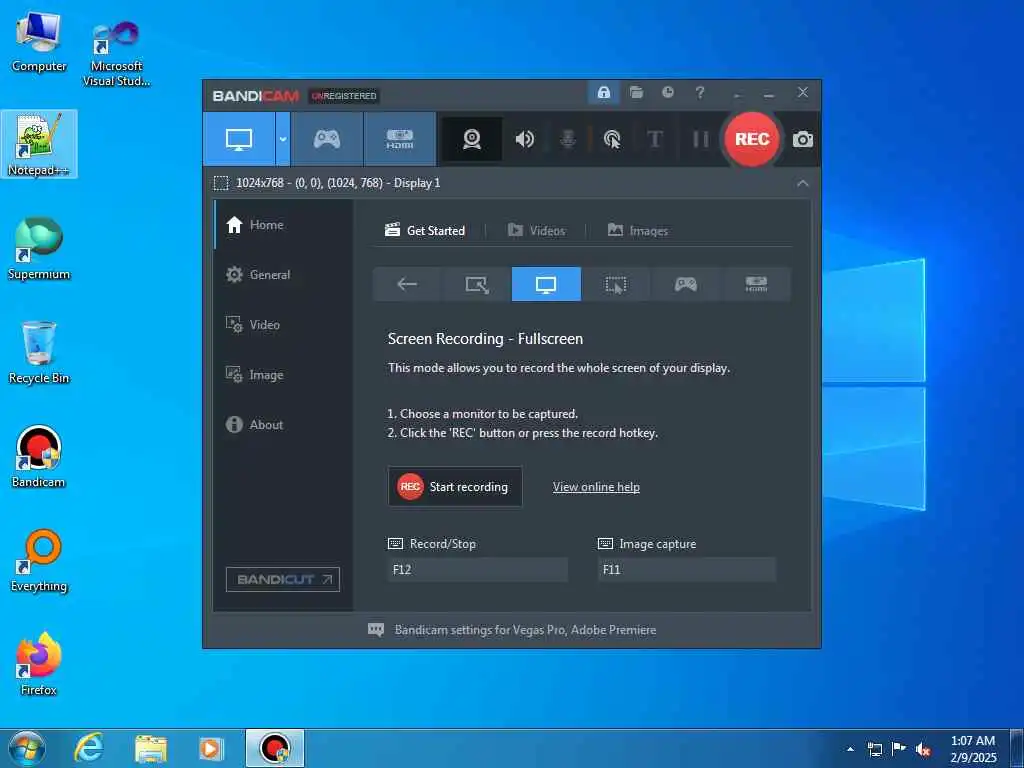Open Image settings in sidebar
Viewport: 1024px width, 768px height.
pyautogui.click(x=283, y=375)
